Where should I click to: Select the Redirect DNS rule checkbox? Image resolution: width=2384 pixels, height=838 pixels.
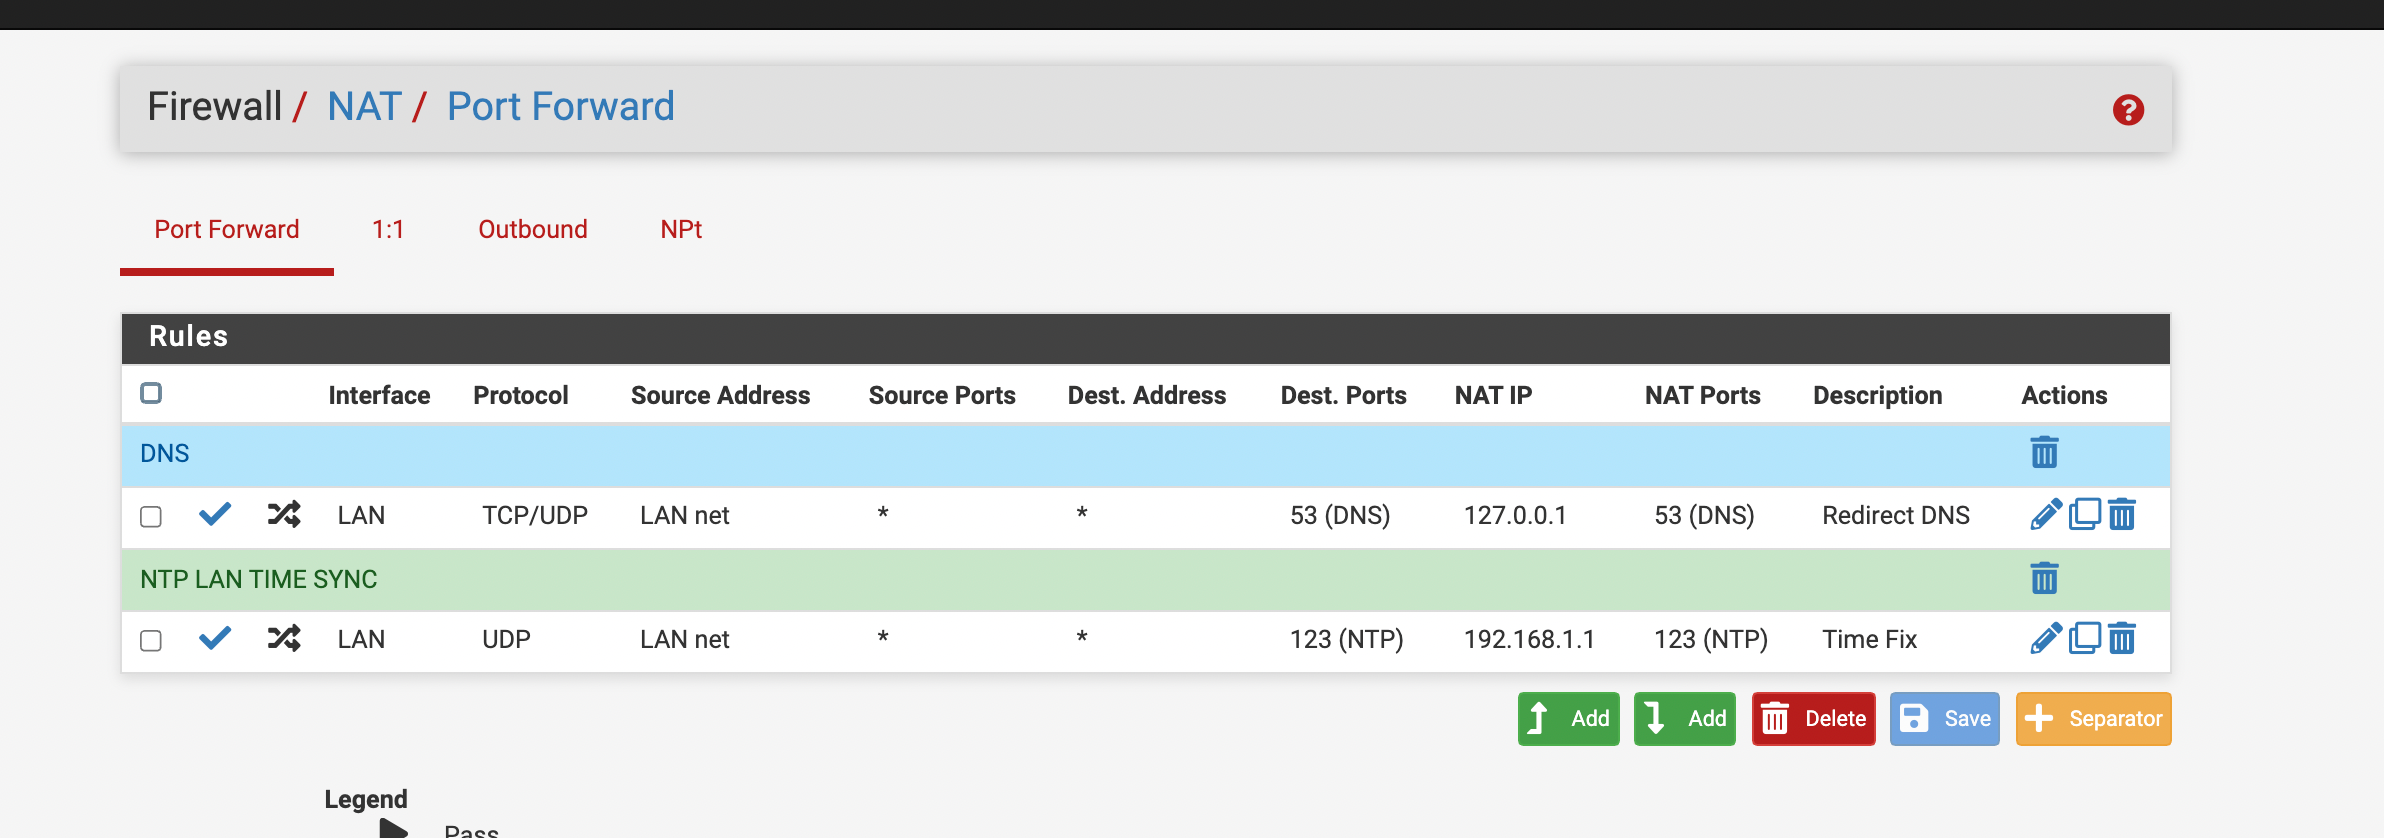(151, 516)
